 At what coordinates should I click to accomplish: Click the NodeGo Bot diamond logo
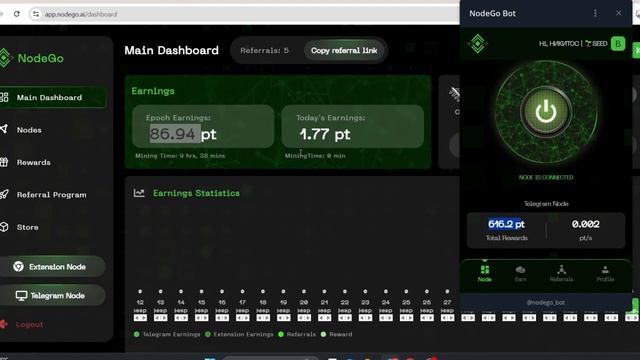[x=478, y=43]
